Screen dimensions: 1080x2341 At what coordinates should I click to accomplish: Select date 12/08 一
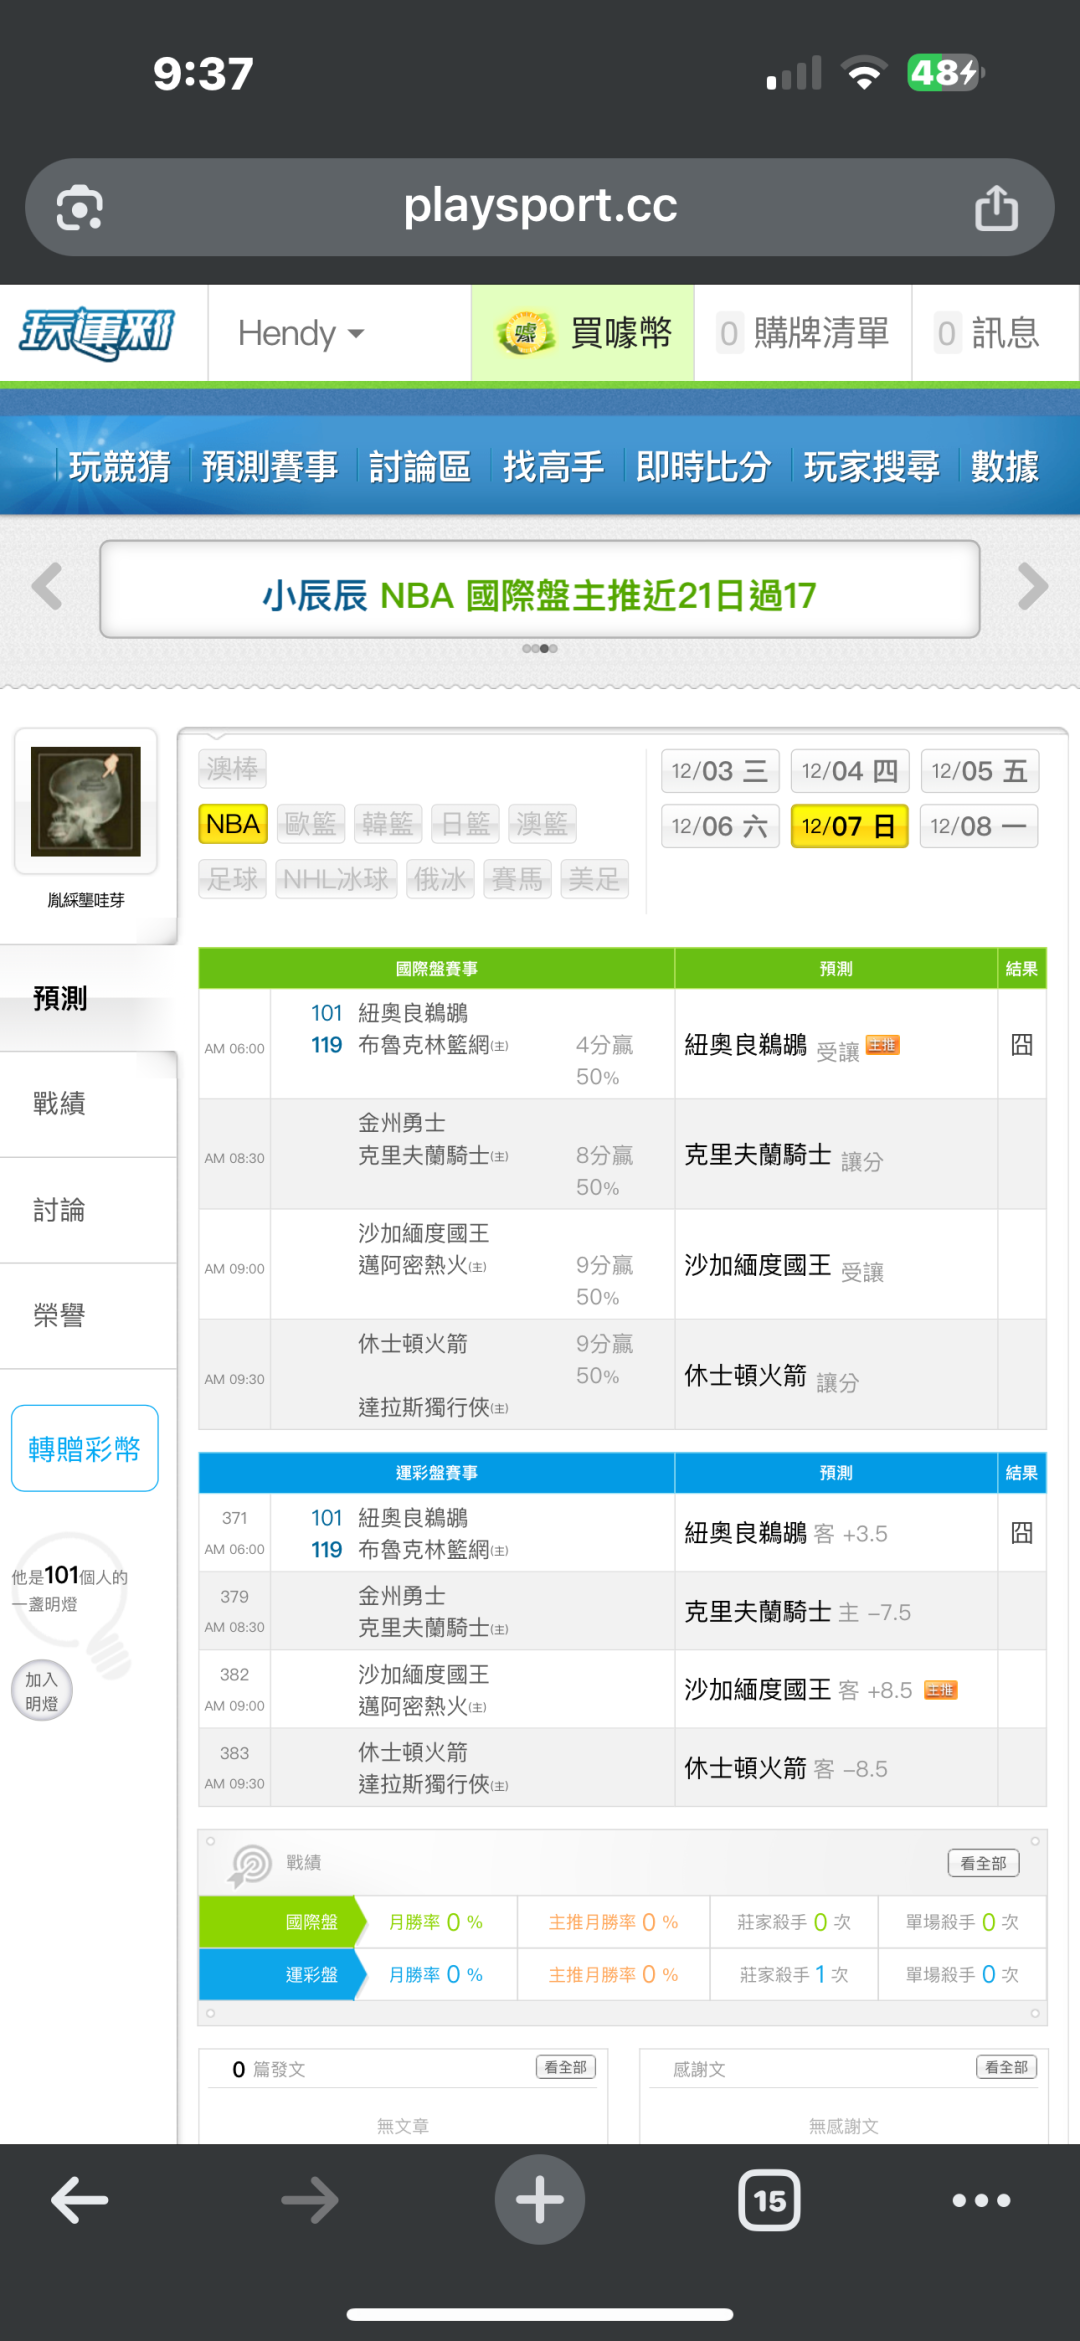[978, 826]
